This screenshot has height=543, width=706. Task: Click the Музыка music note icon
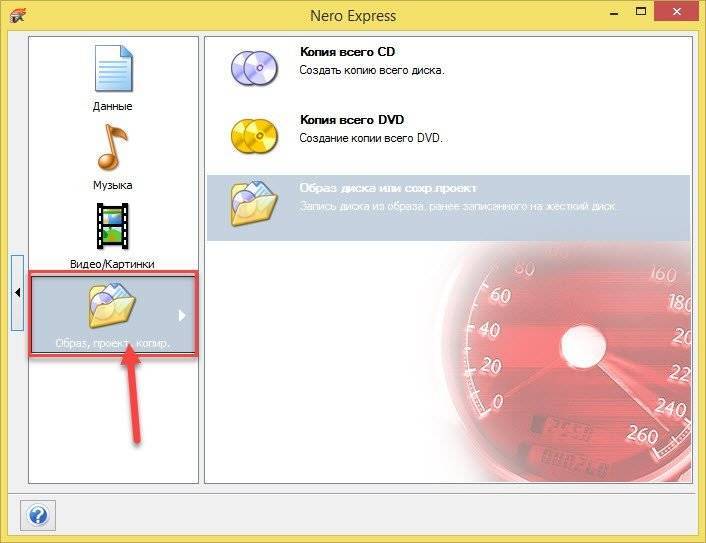(113, 147)
